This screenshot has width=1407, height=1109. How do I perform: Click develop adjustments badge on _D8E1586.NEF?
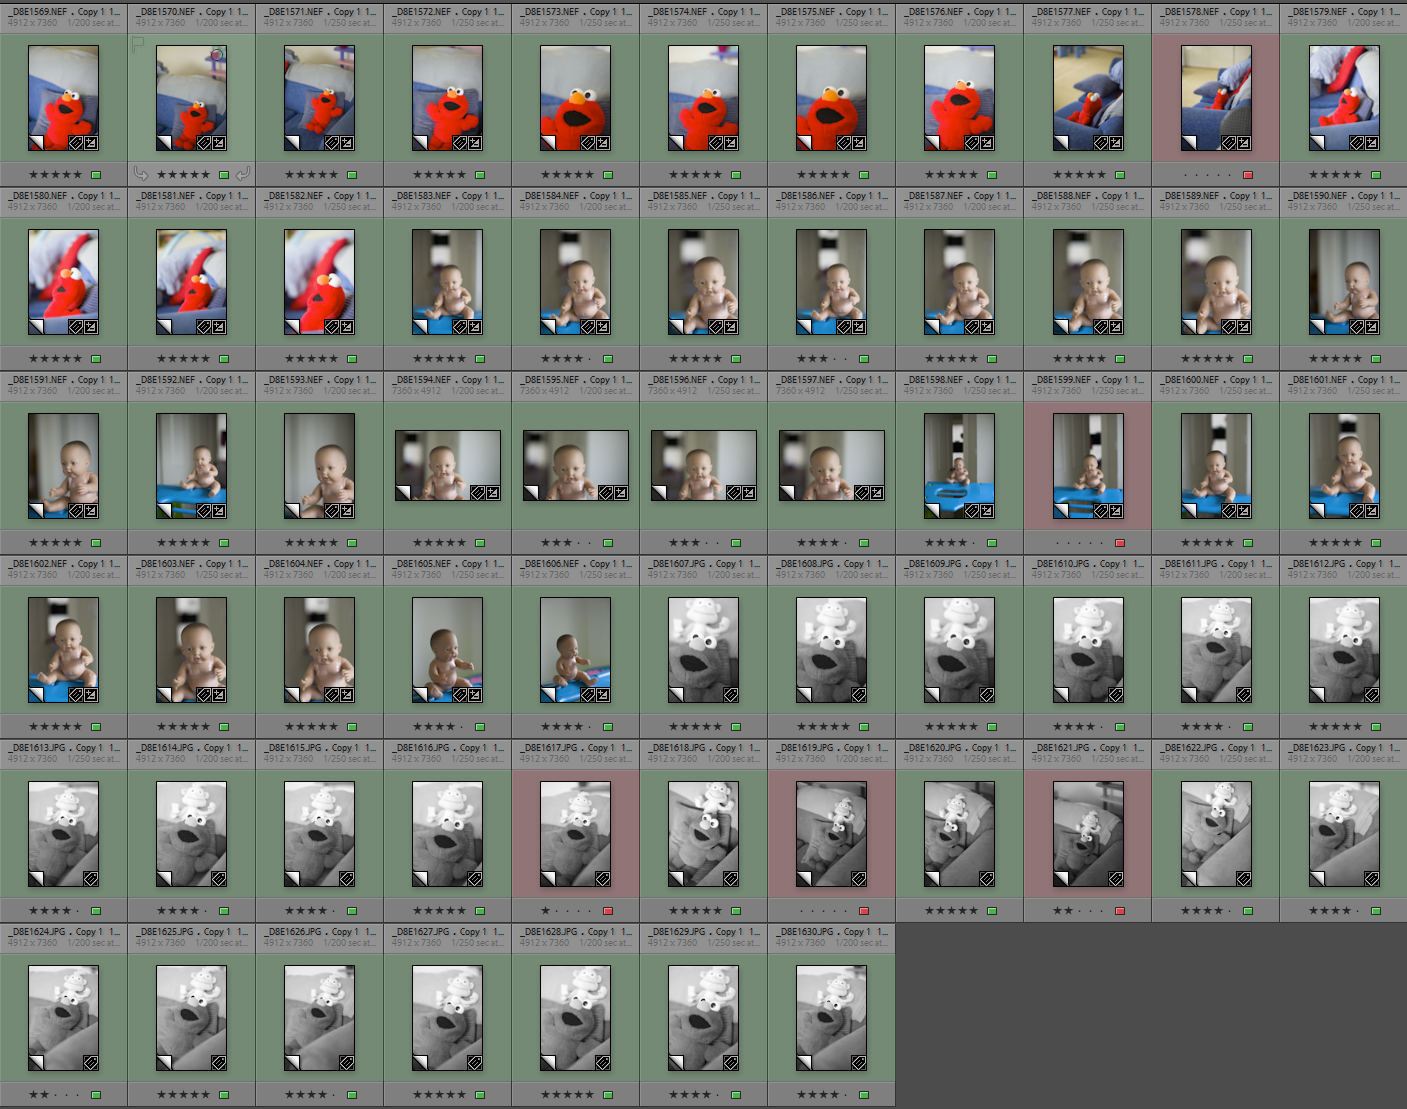tap(859, 327)
